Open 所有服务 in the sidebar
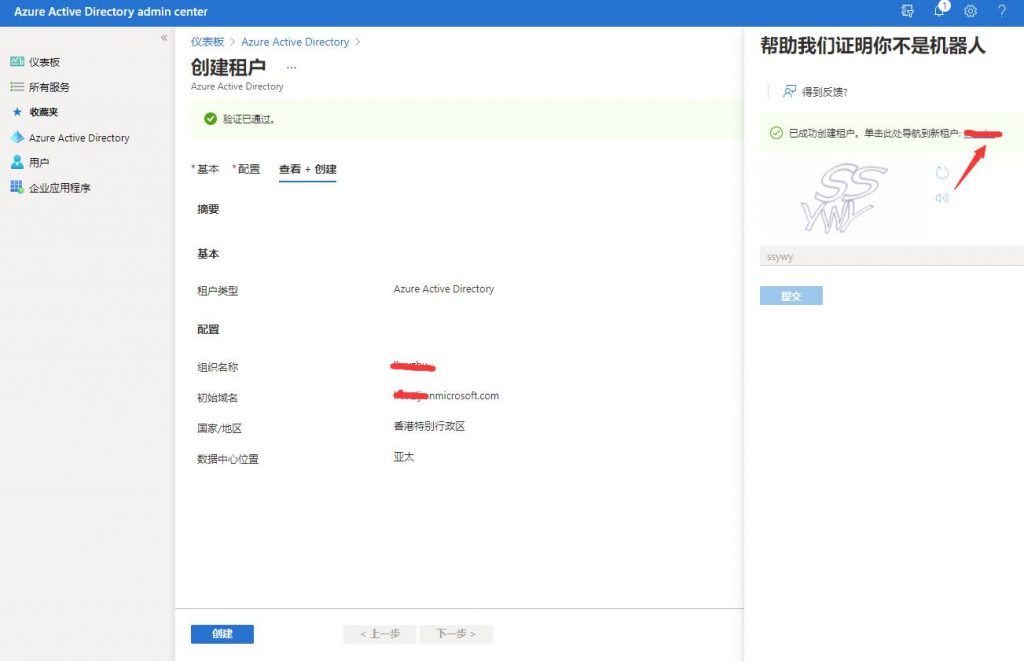 pyautogui.click(x=49, y=87)
